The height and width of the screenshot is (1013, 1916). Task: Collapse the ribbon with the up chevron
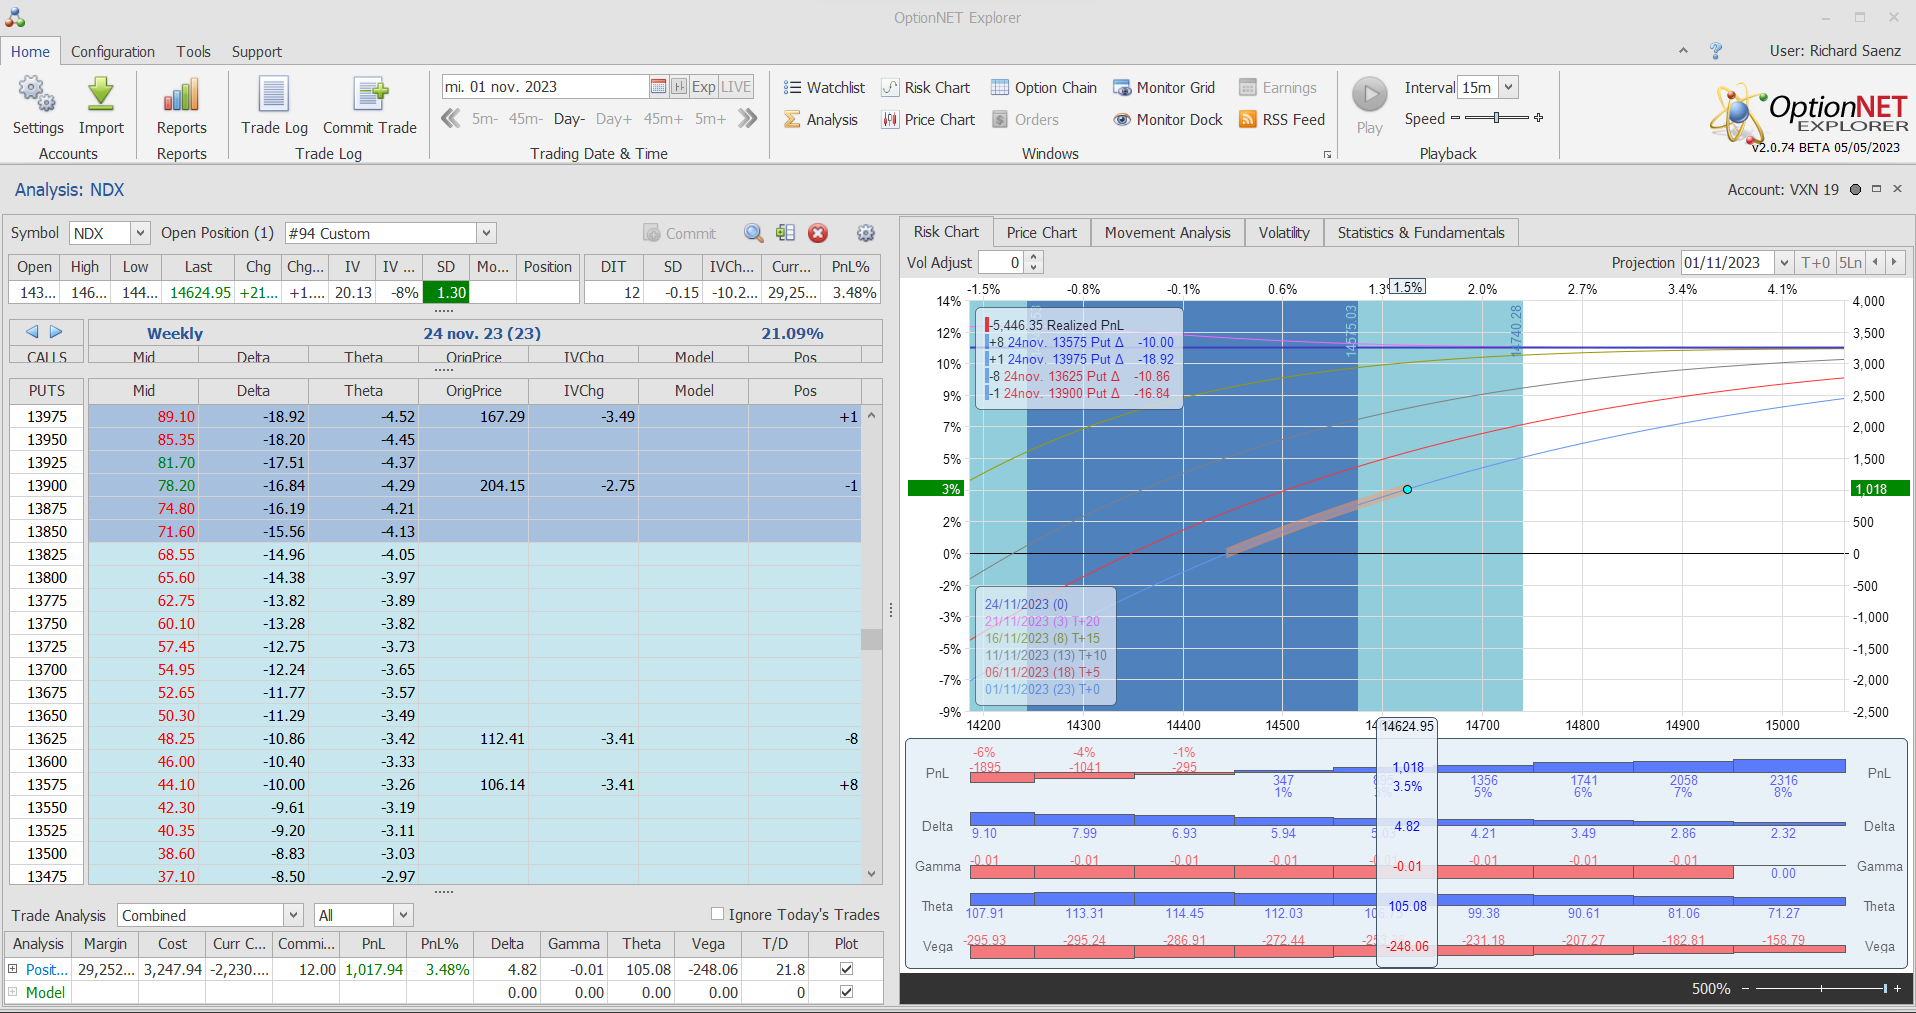pos(1683,50)
